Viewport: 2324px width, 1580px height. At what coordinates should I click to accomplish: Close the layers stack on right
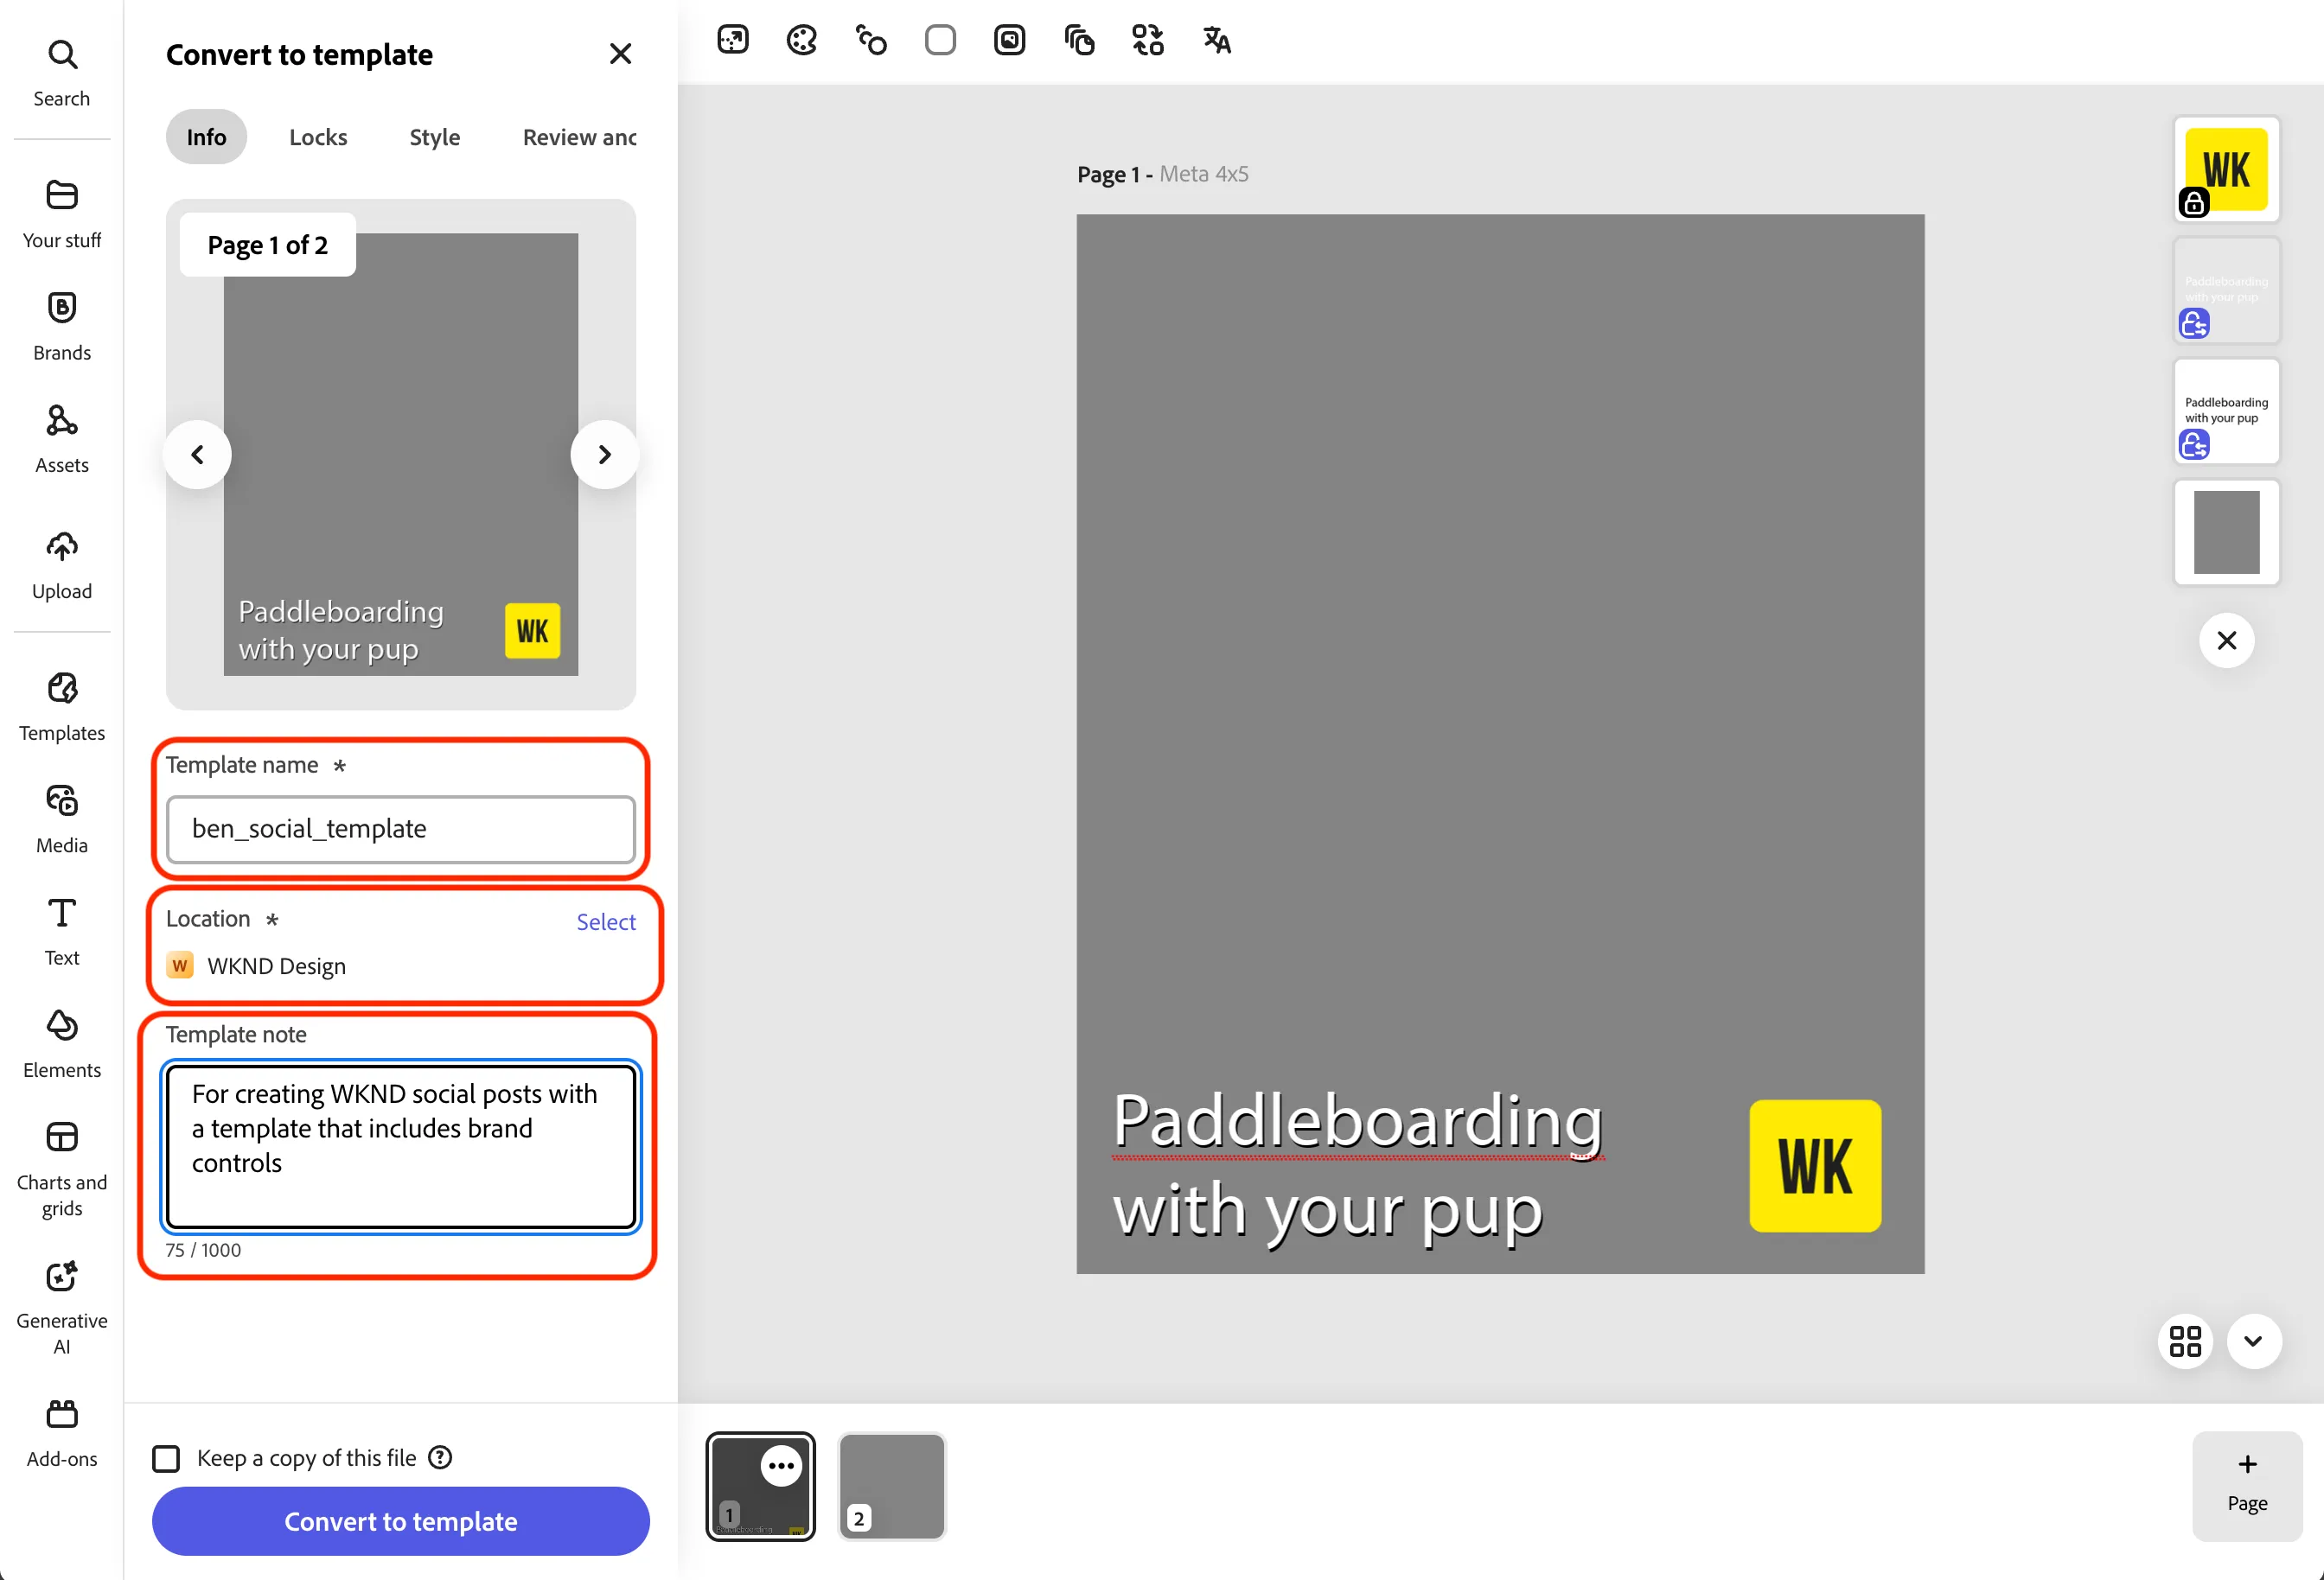[2226, 640]
